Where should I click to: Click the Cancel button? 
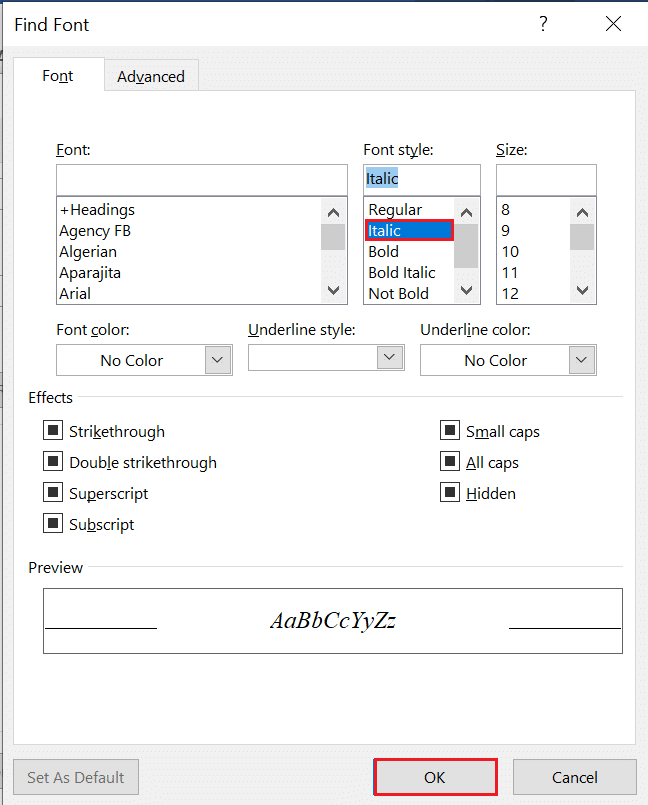coord(575,777)
